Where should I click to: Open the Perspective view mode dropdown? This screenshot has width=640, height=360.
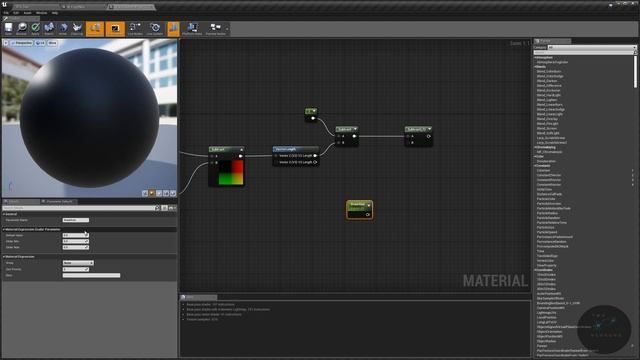point(22,43)
